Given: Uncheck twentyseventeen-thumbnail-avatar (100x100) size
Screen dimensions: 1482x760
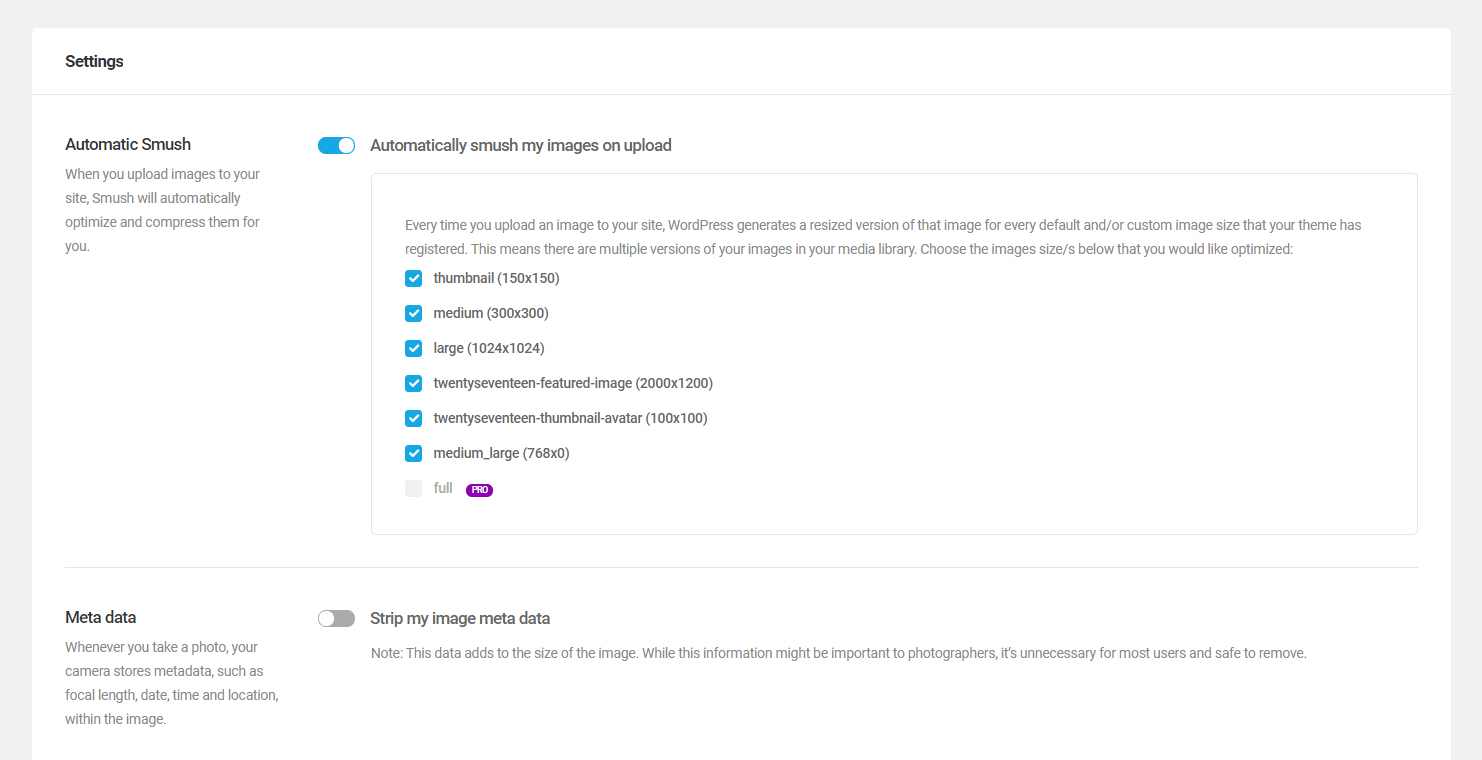Looking at the screenshot, I should pyautogui.click(x=413, y=418).
